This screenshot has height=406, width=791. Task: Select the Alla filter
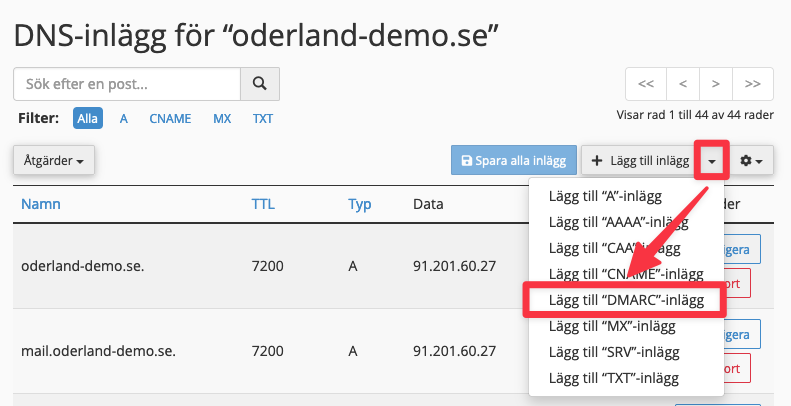[x=88, y=118]
